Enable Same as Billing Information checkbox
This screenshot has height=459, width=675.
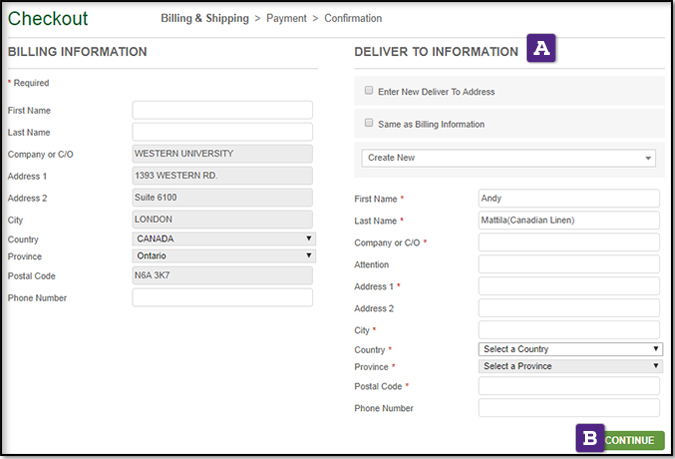369,124
